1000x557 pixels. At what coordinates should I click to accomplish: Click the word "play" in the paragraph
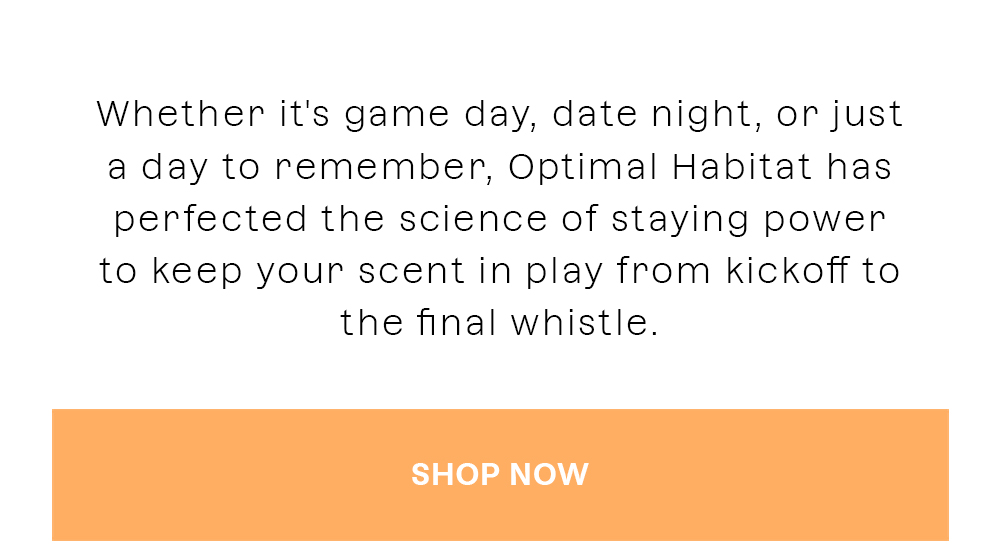point(564,273)
